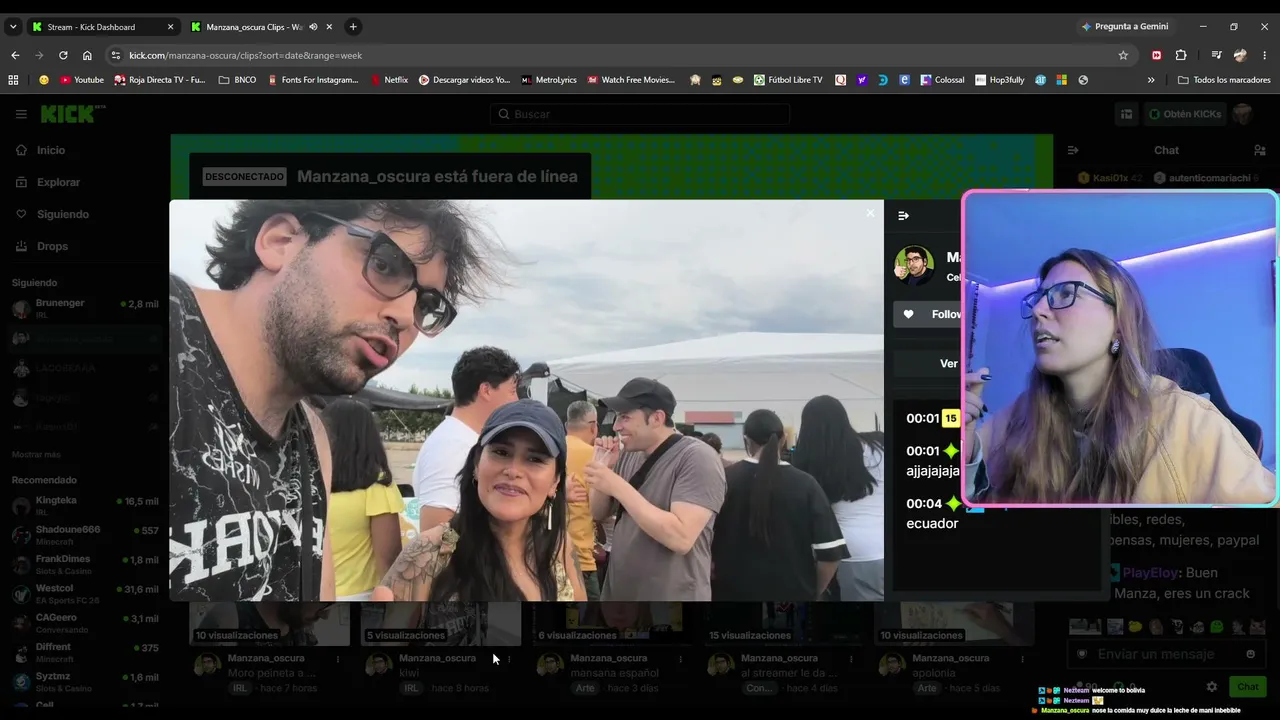1280x720 pixels.
Task: Reload the page with the refresh icon
Action: tap(63, 55)
